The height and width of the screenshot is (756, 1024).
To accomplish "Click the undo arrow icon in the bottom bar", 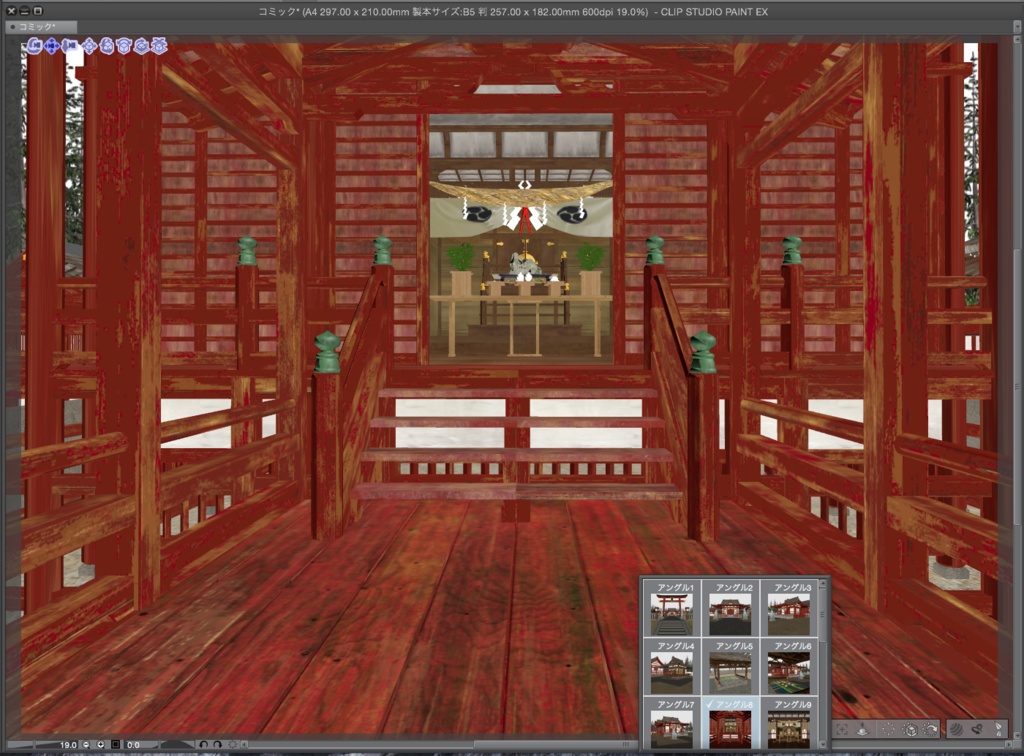I will pos(204,744).
